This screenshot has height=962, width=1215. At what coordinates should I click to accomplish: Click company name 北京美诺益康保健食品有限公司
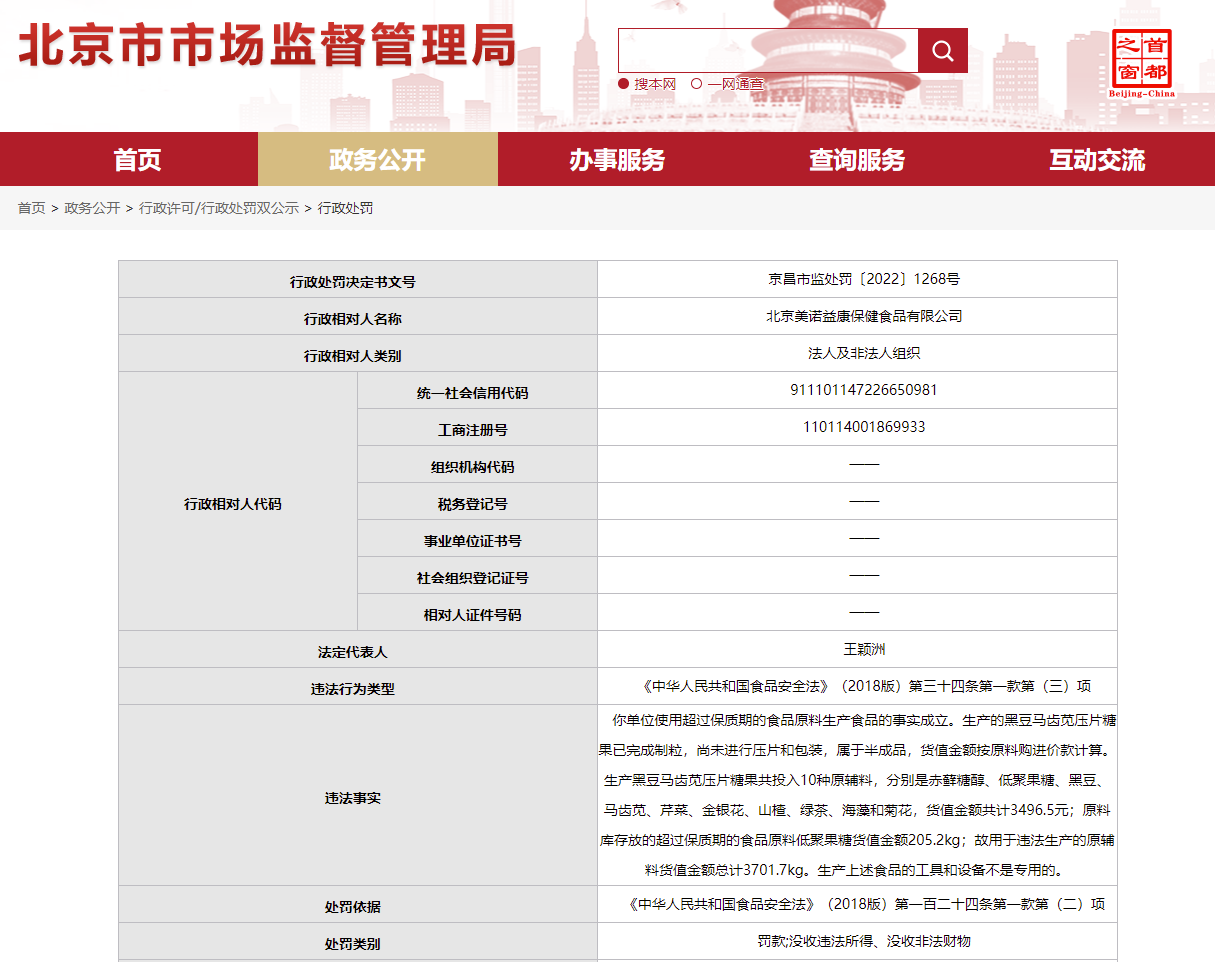point(863,316)
